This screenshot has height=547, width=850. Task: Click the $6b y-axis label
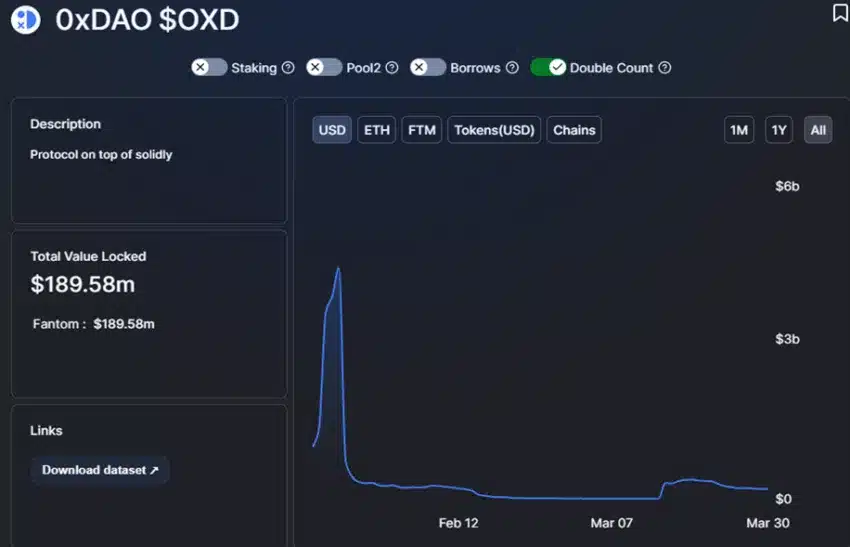787,186
